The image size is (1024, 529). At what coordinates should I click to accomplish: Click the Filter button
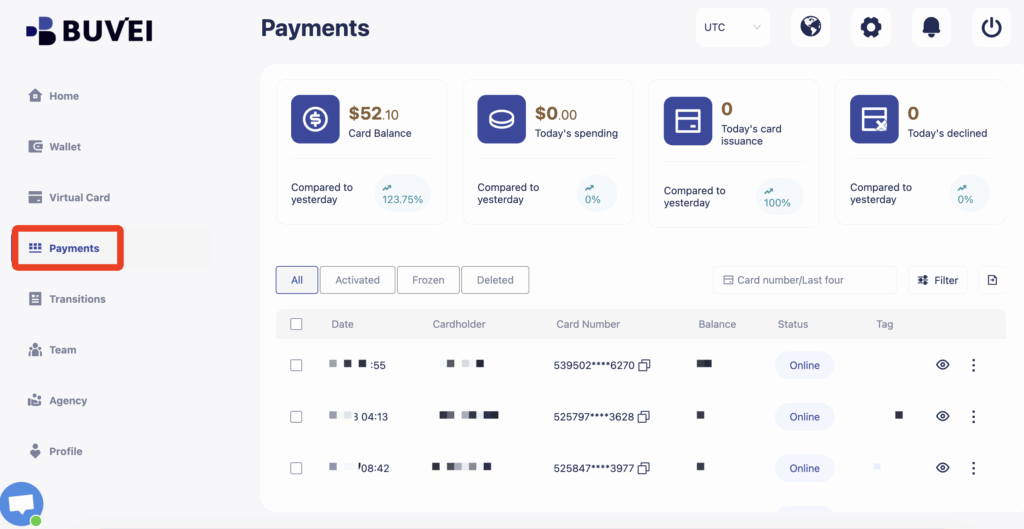click(x=937, y=280)
